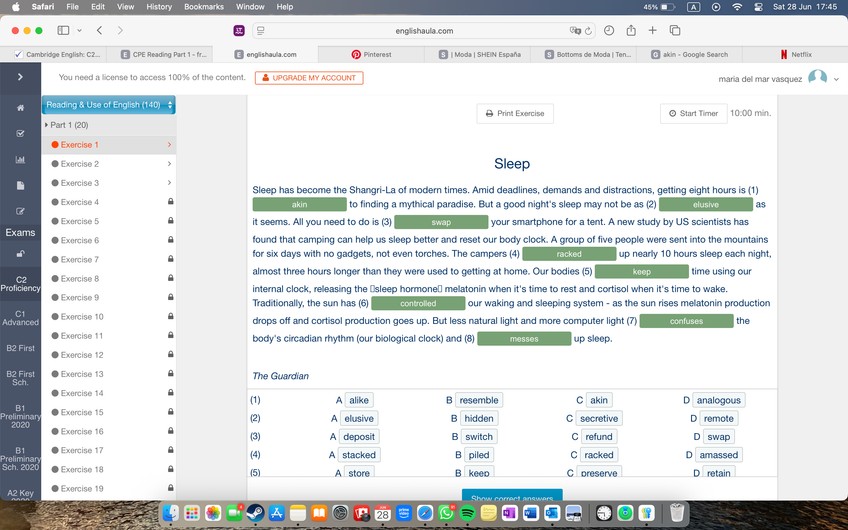Choose option 'amassed' for question 4
Screen dimensions: 848x530
(x=719, y=455)
